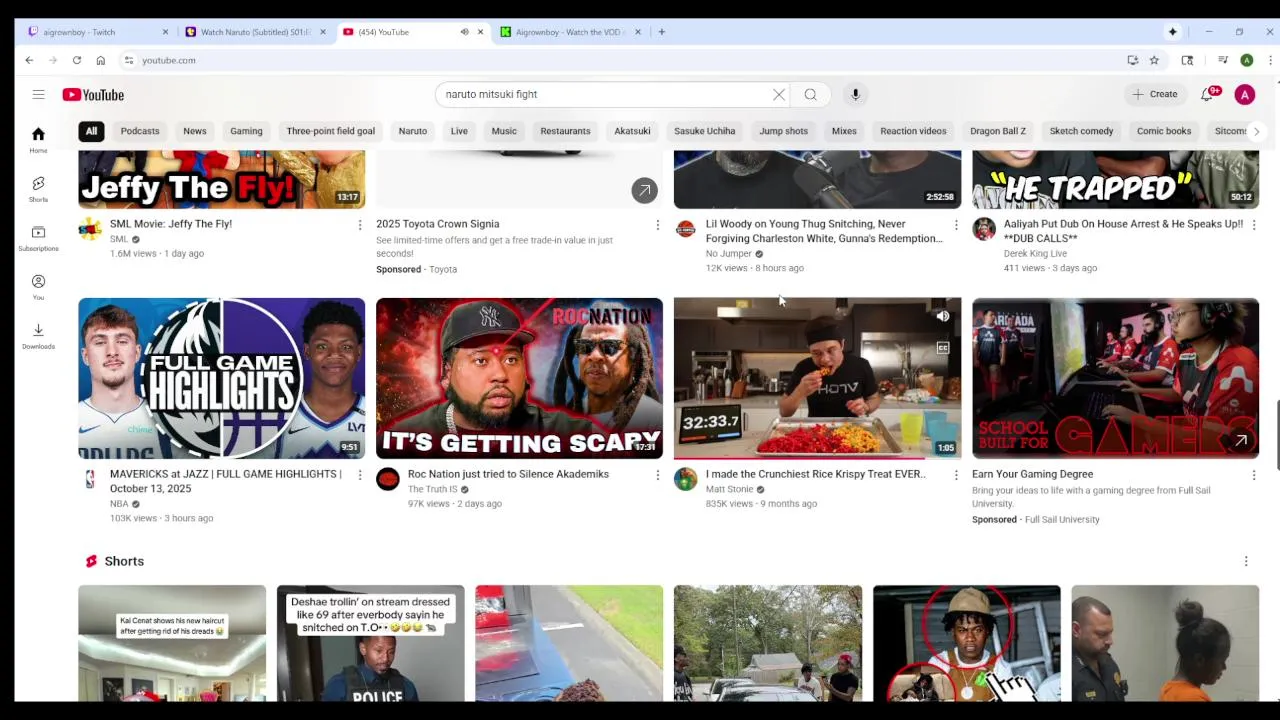Image resolution: width=1280 pixels, height=720 pixels.
Task: Click the YouTube logo
Action: point(93,95)
